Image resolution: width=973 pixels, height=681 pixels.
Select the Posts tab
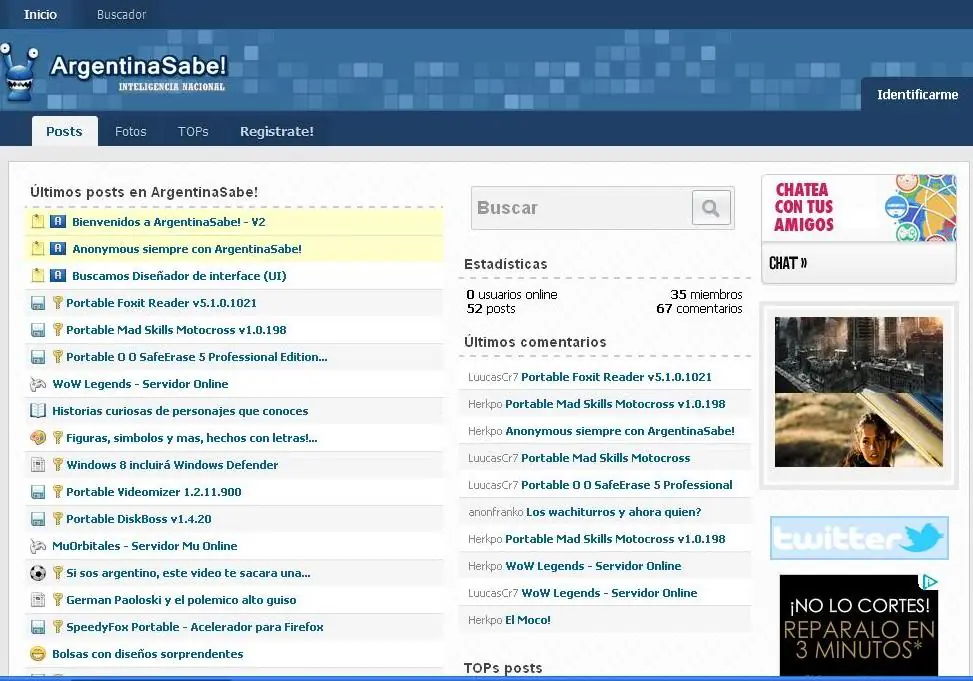click(x=65, y=131)
